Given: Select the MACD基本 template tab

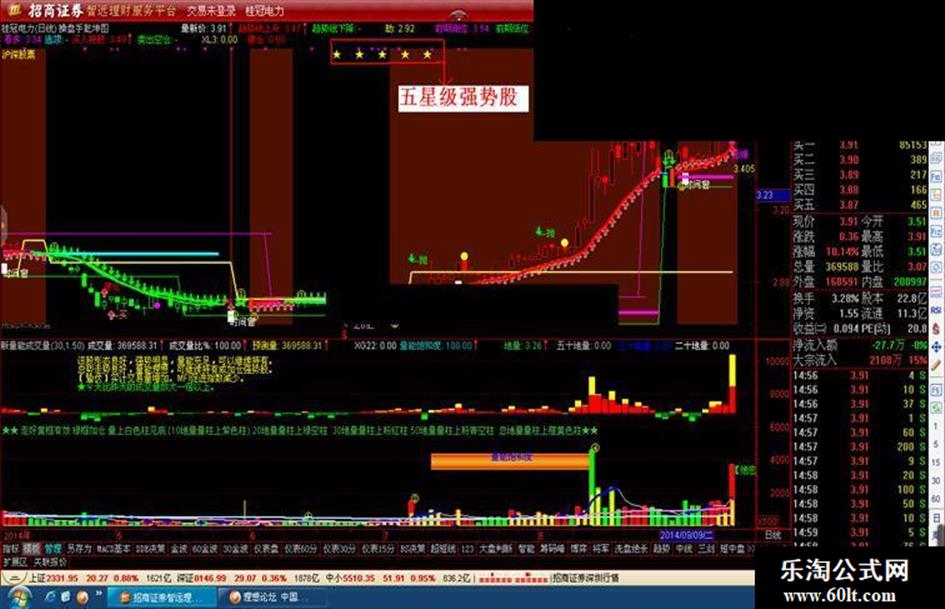Looking at the screenshot, I should click(x=113, y=549).
